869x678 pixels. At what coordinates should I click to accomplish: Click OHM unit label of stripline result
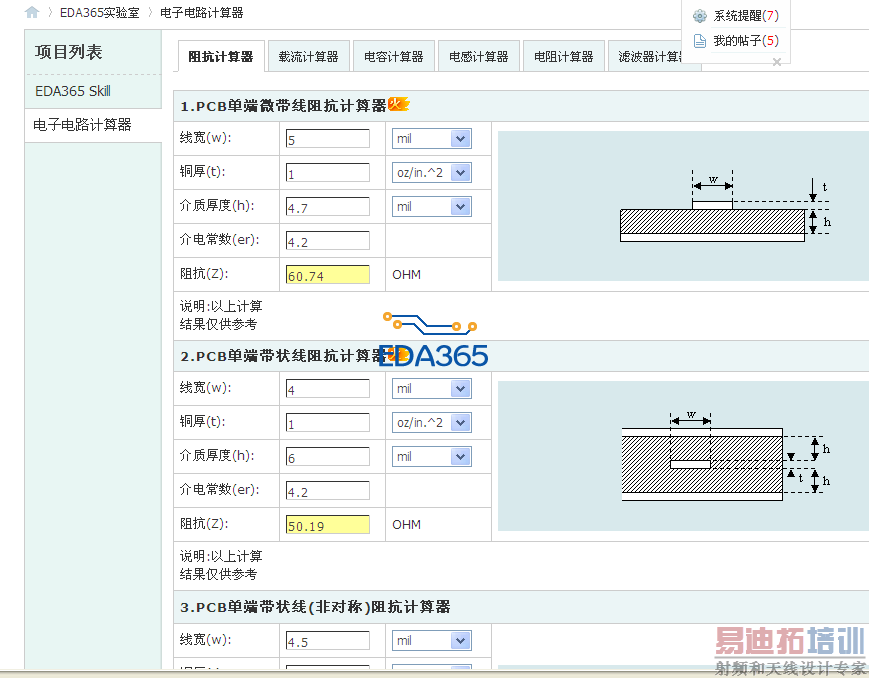tap(406, 525)
